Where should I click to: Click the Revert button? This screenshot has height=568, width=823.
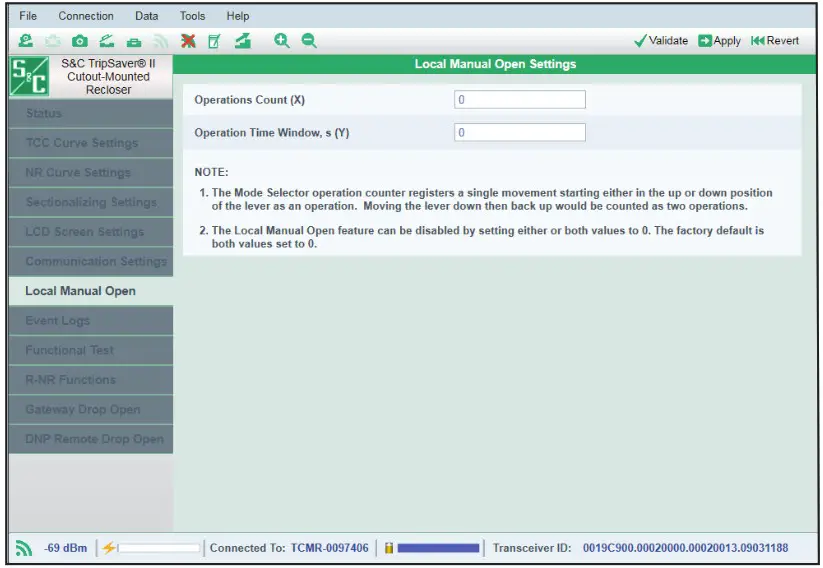(x=775, y=41)
